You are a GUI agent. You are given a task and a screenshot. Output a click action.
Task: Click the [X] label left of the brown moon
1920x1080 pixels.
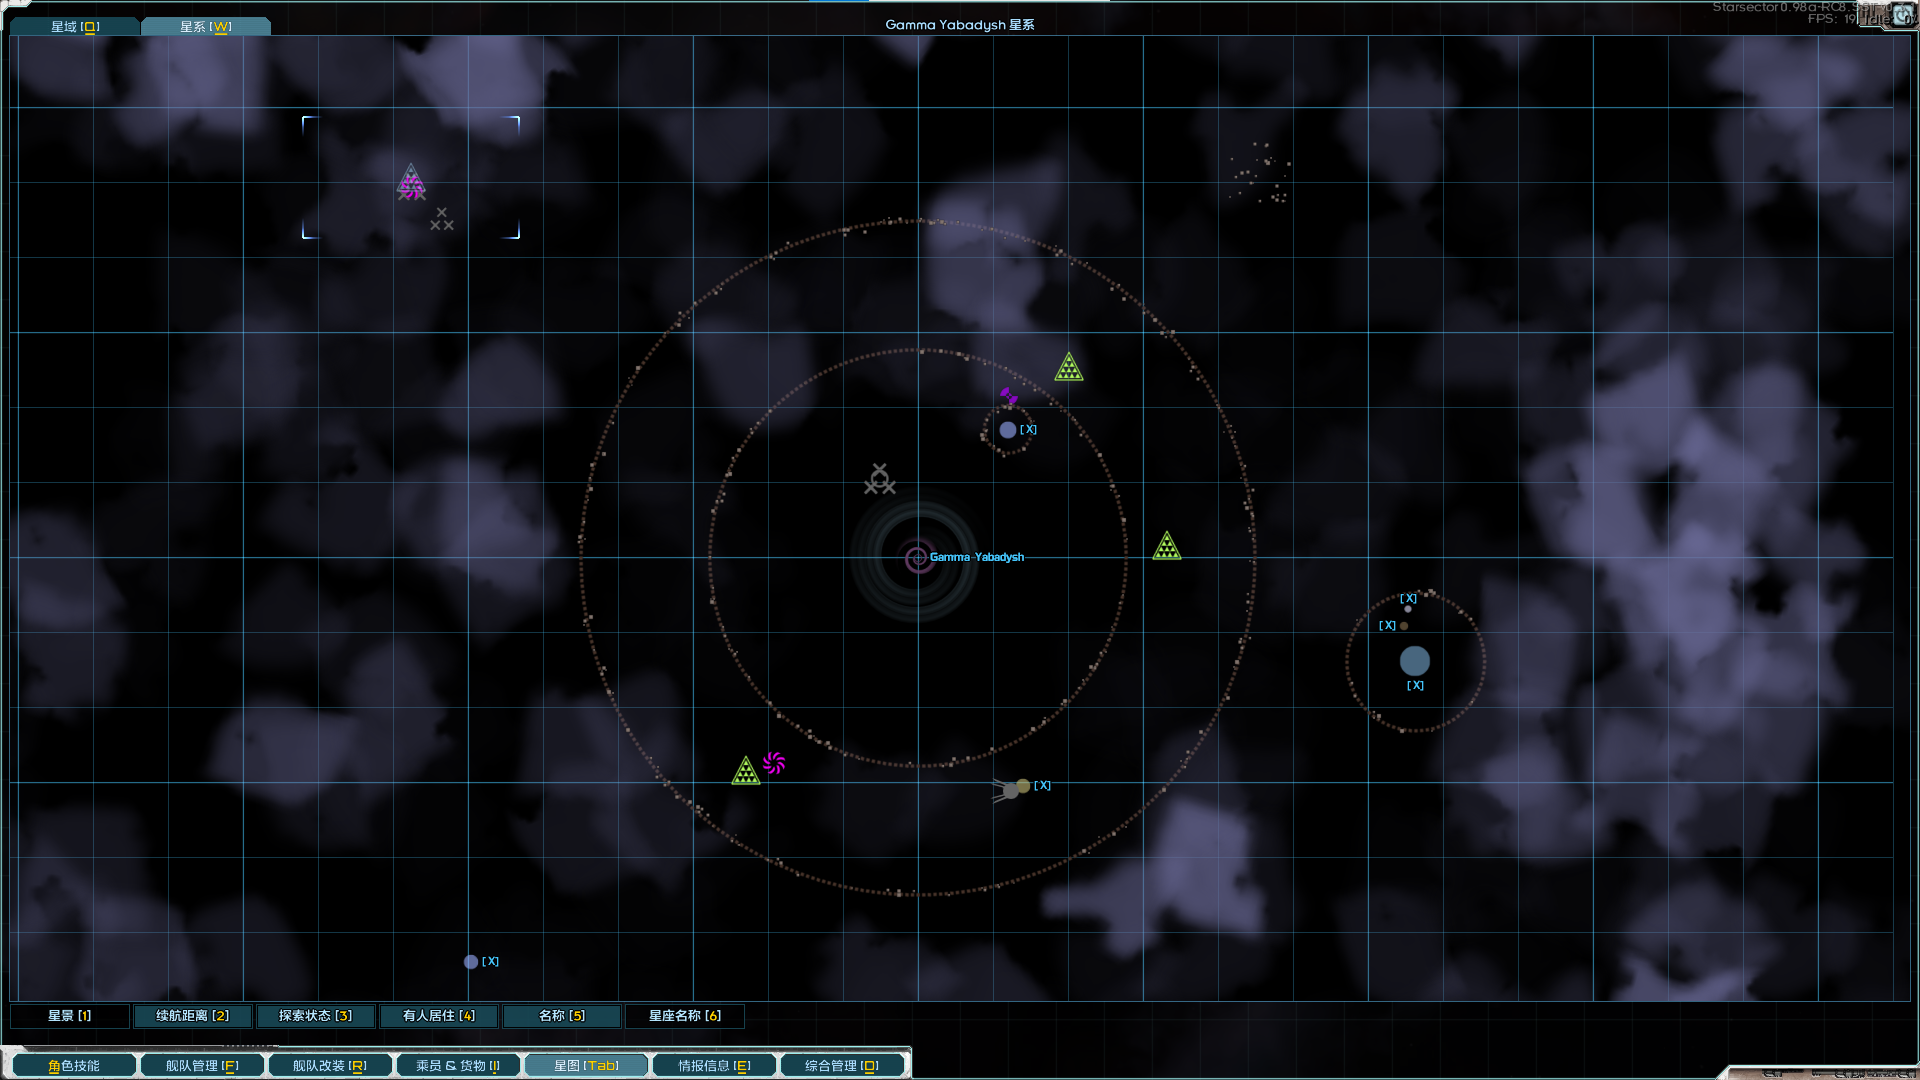(x=1388, y=626)
